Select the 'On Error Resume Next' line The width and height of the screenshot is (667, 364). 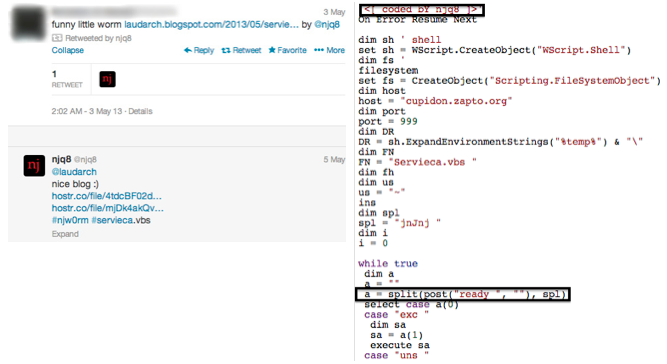click(417, 20)
